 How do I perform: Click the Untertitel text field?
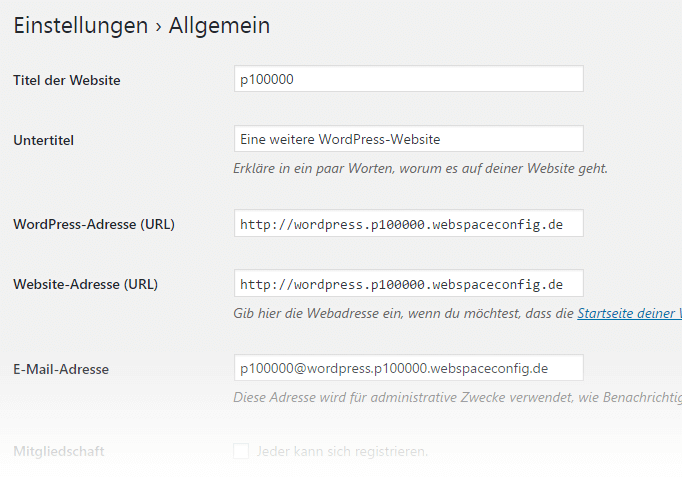pos(408,139)
